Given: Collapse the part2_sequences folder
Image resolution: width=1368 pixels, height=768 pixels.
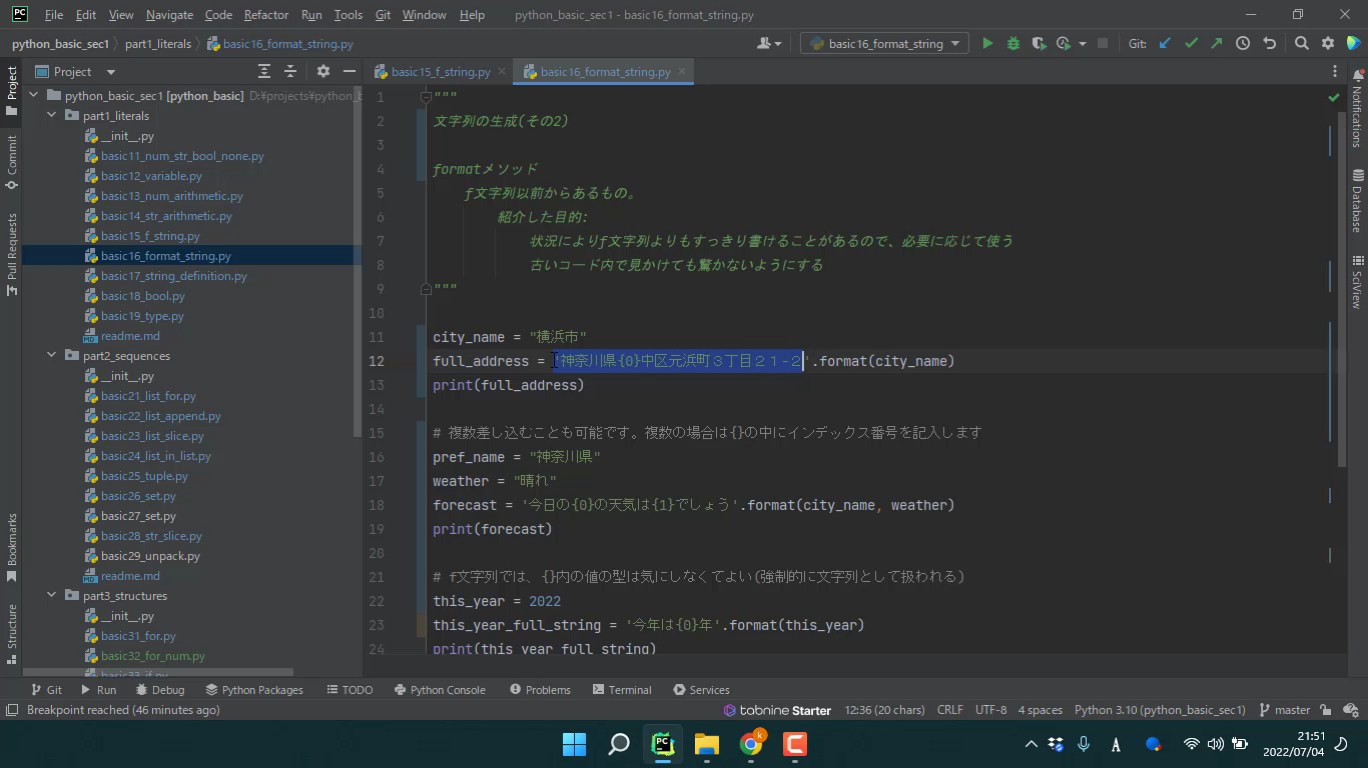Looking at the screenshot, I should [x=52, y=356].
